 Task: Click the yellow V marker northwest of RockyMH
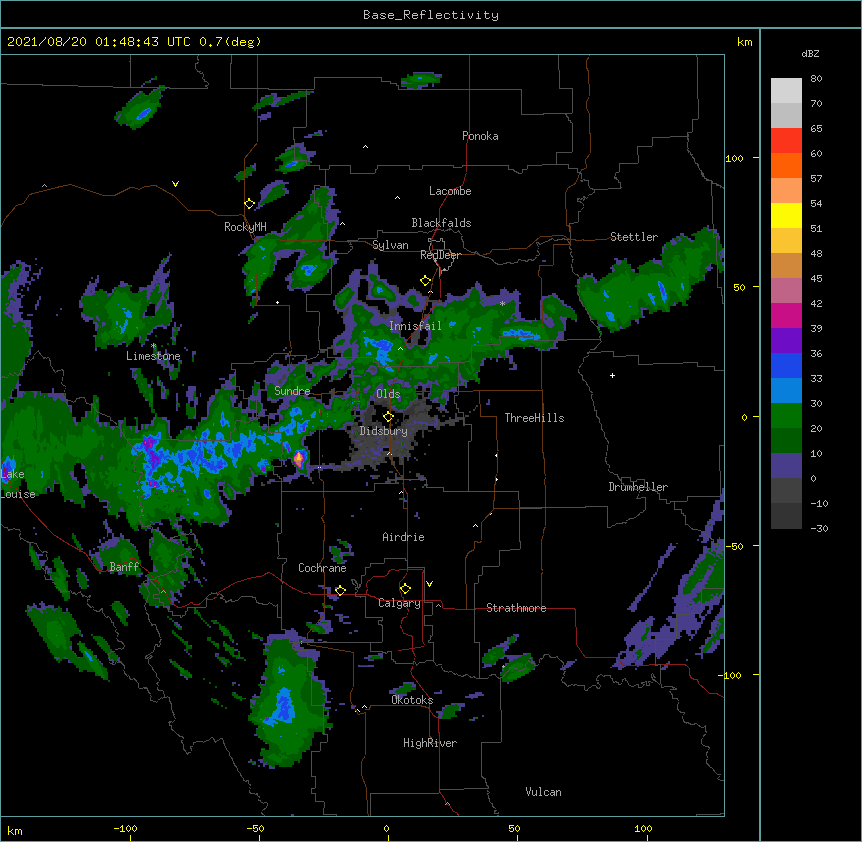pyautogui.click(x=175, y=184)
